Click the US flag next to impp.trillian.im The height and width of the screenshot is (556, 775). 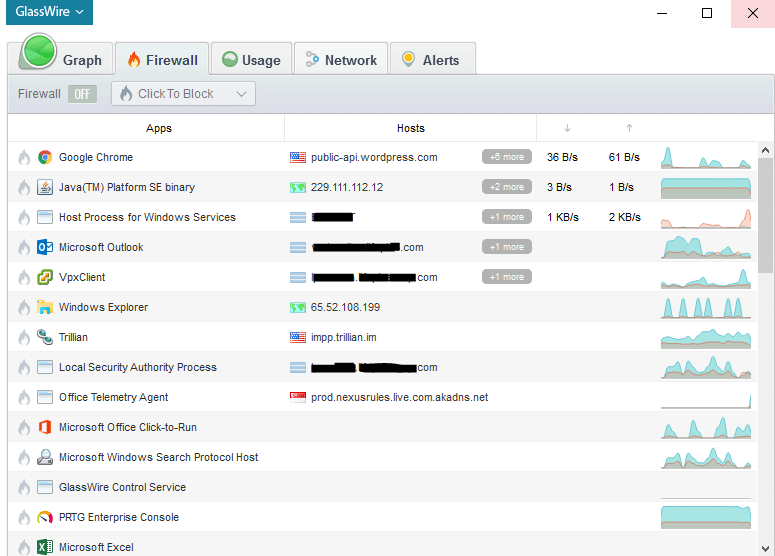coord(298,337)
